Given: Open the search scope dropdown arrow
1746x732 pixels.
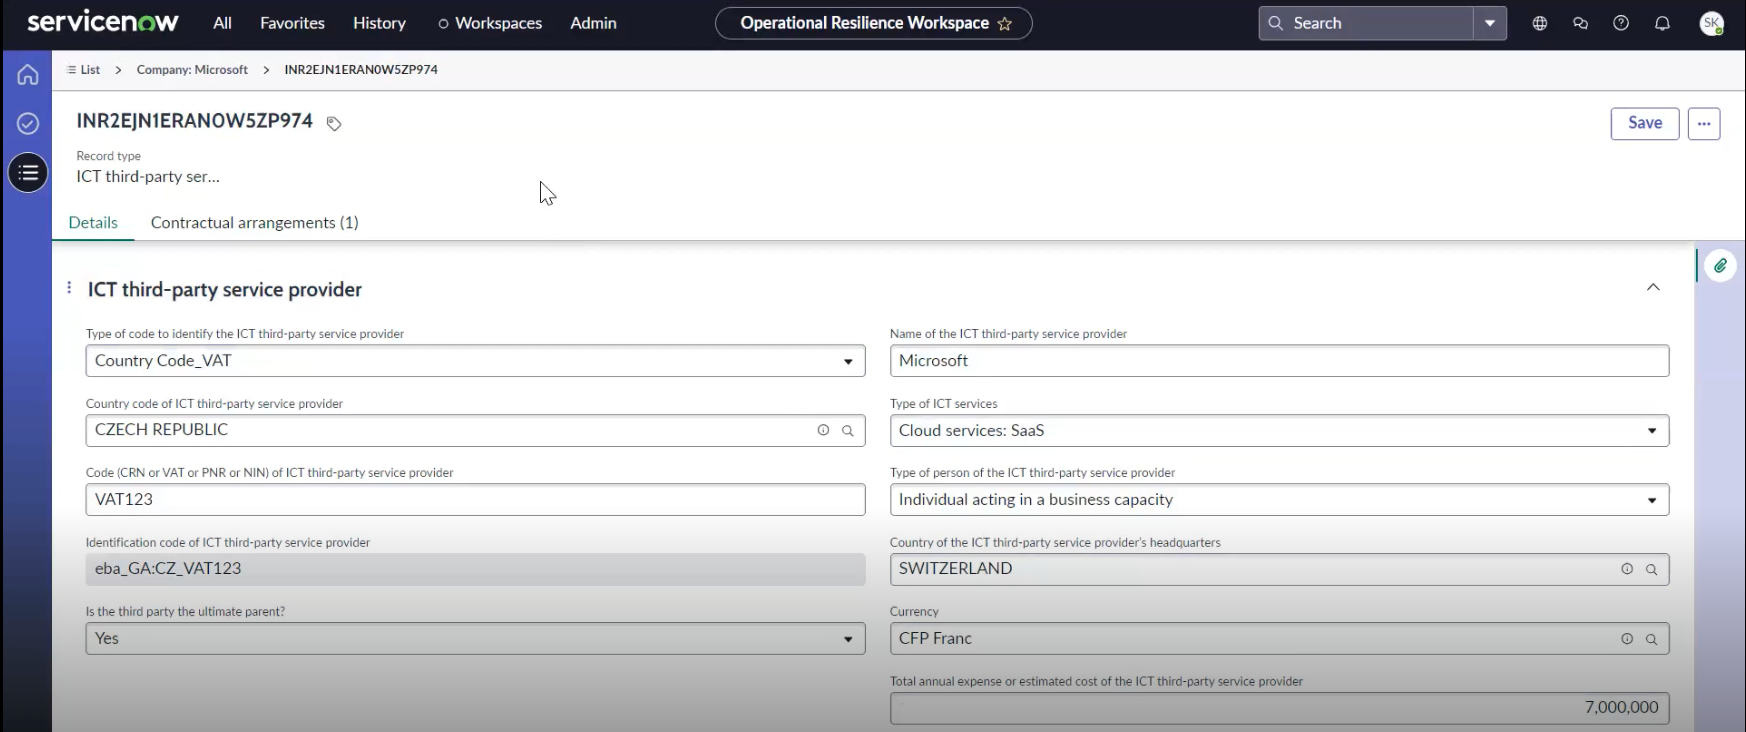Looking at the screenshot, I should click(x=1490, y=23).
